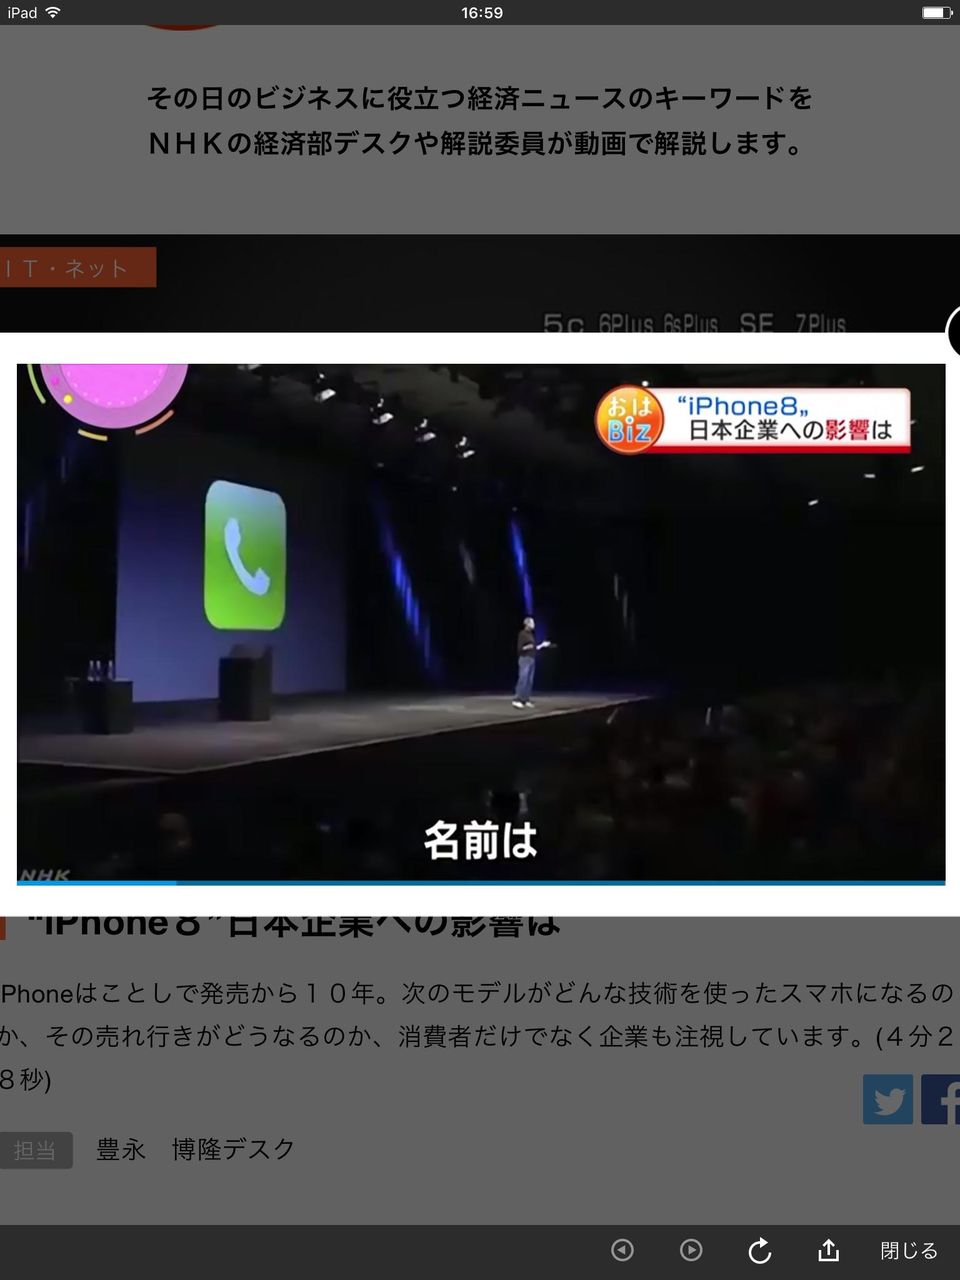This screenshot has width=960, height=1280.
Task: Tap the 16:59 clock in status bar
Action: [482, 13]
